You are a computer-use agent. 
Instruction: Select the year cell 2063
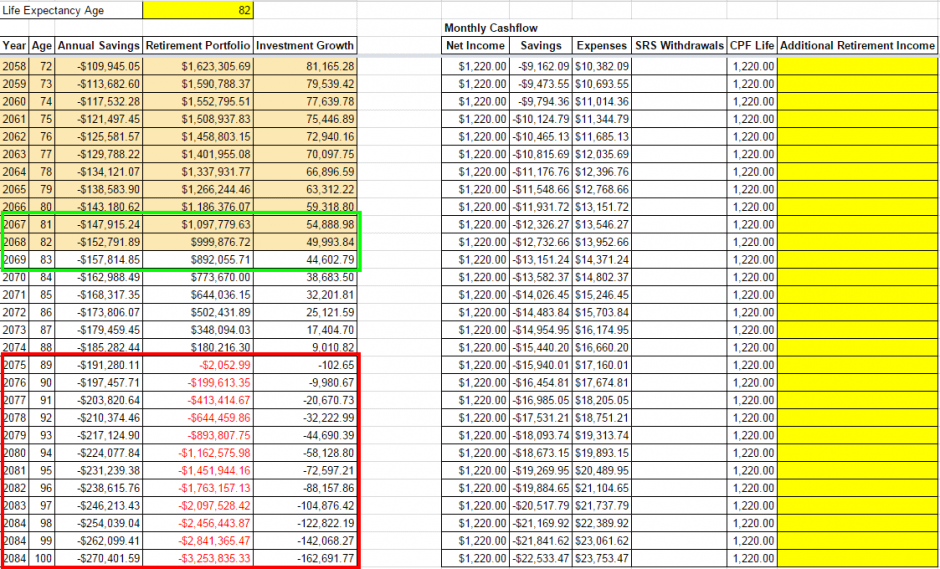14,154
